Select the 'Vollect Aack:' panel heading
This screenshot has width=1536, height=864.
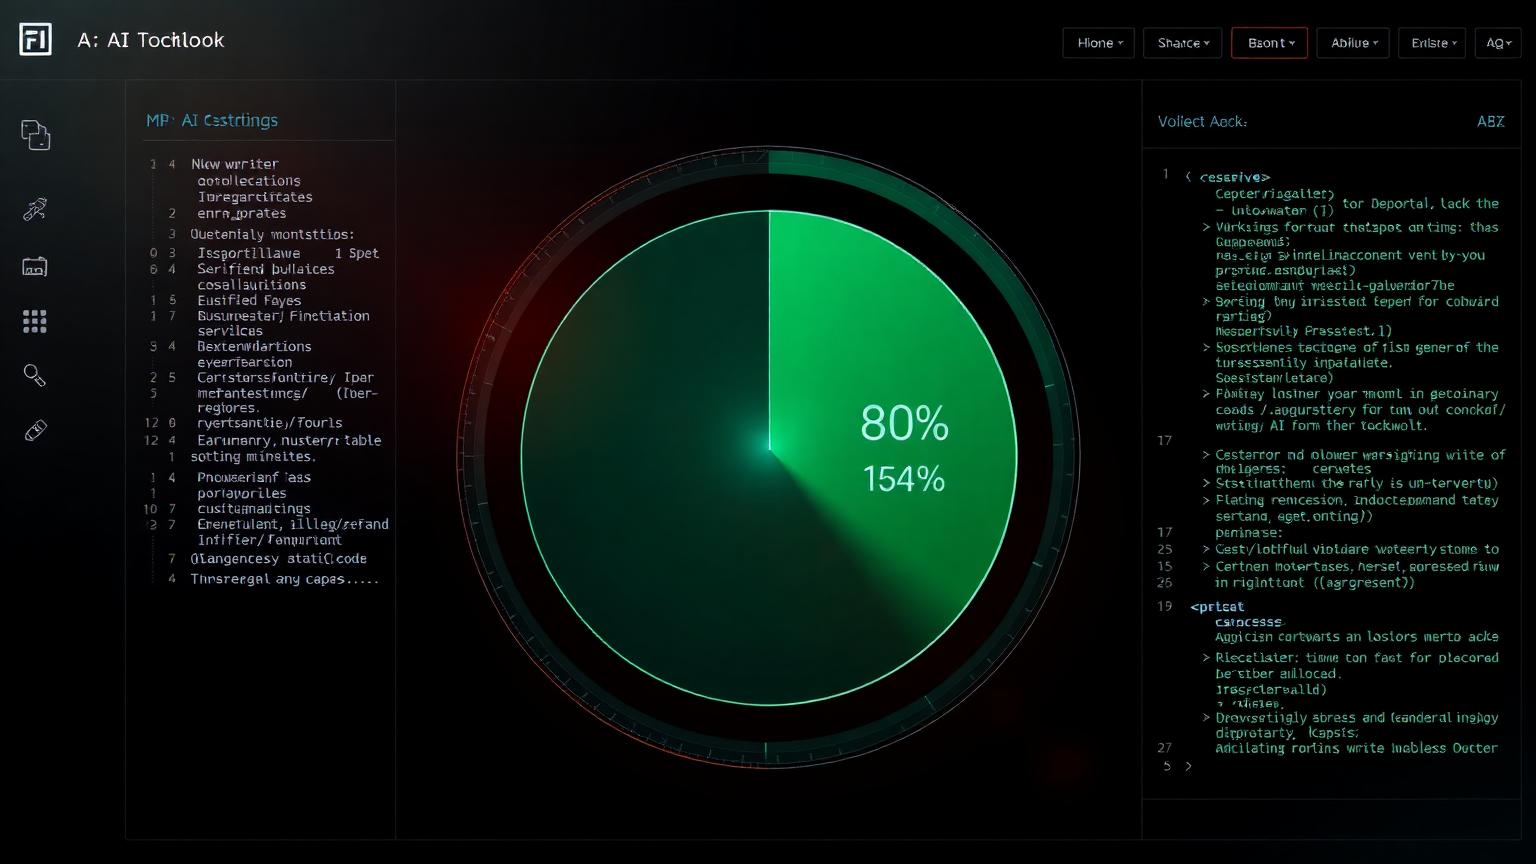1202,121
